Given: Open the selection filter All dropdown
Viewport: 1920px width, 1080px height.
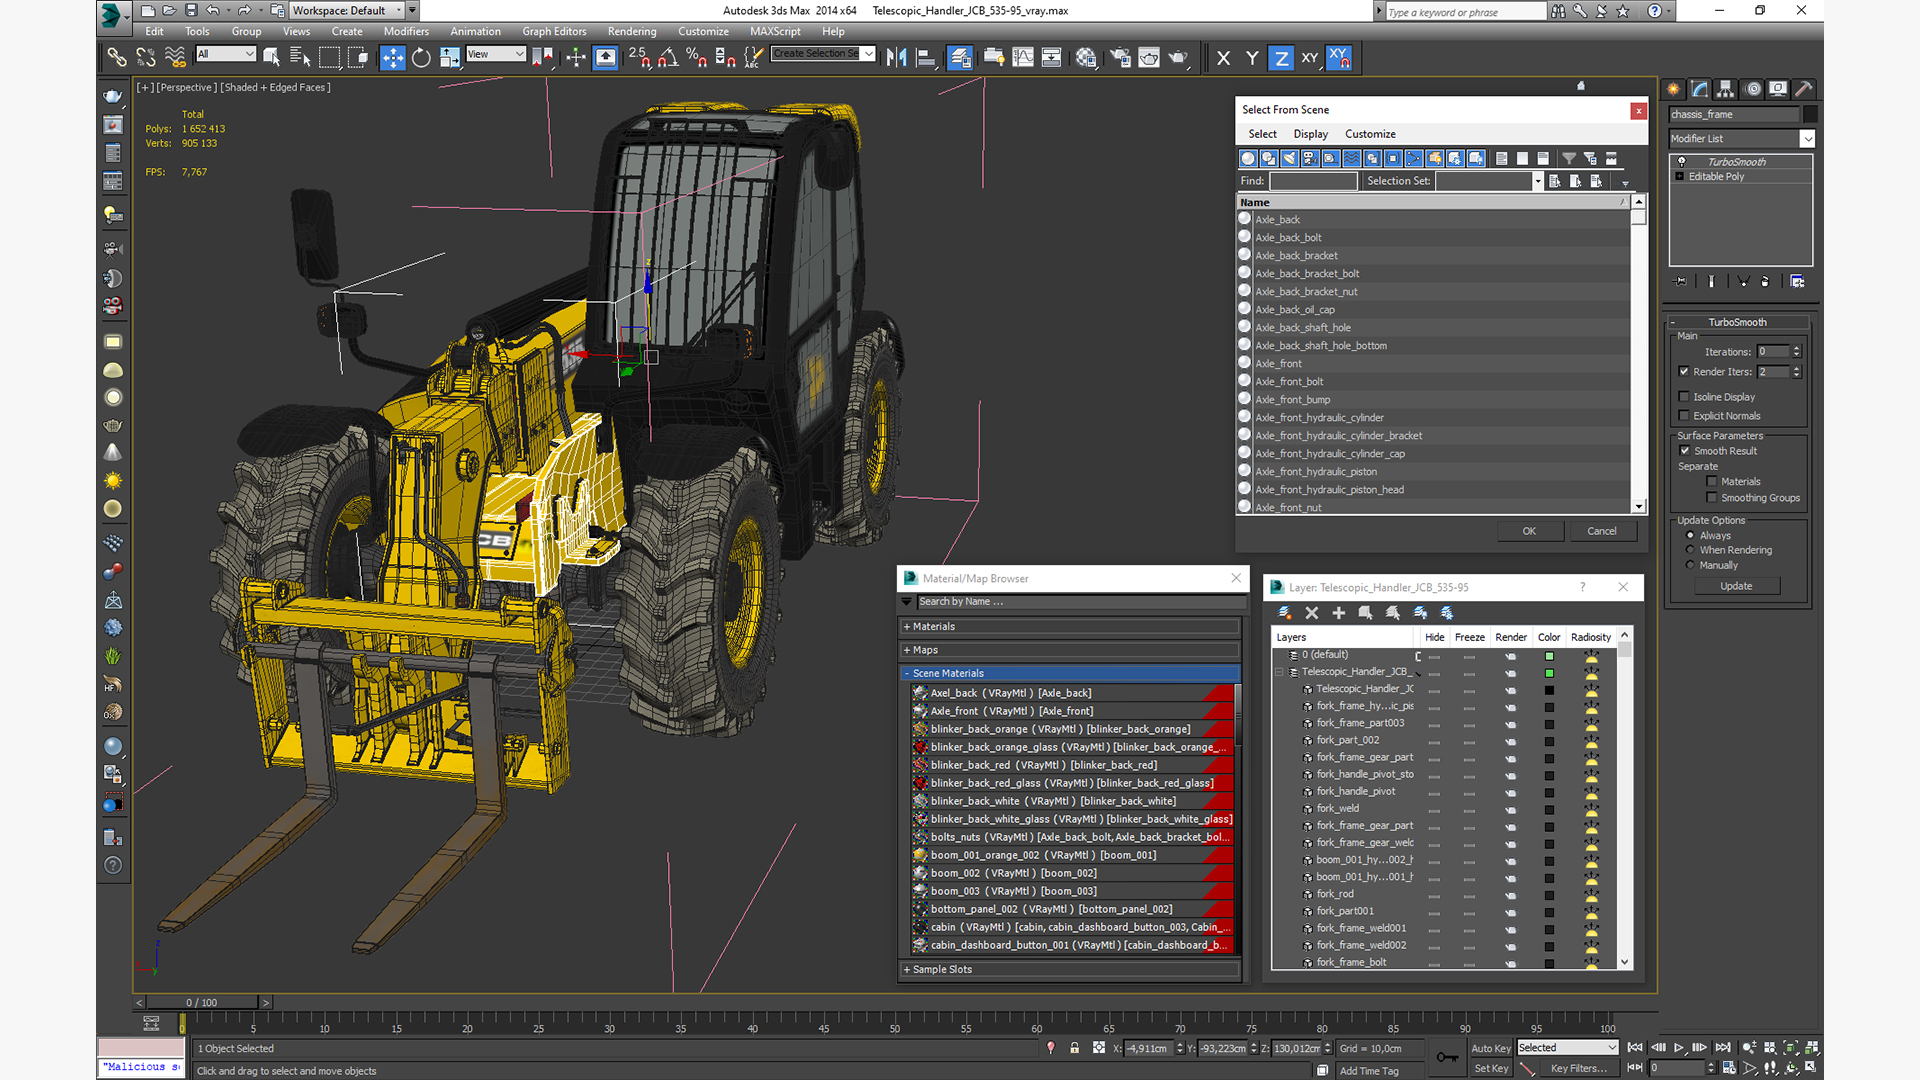Looking at the screenshot, I should tap(226, 54).
